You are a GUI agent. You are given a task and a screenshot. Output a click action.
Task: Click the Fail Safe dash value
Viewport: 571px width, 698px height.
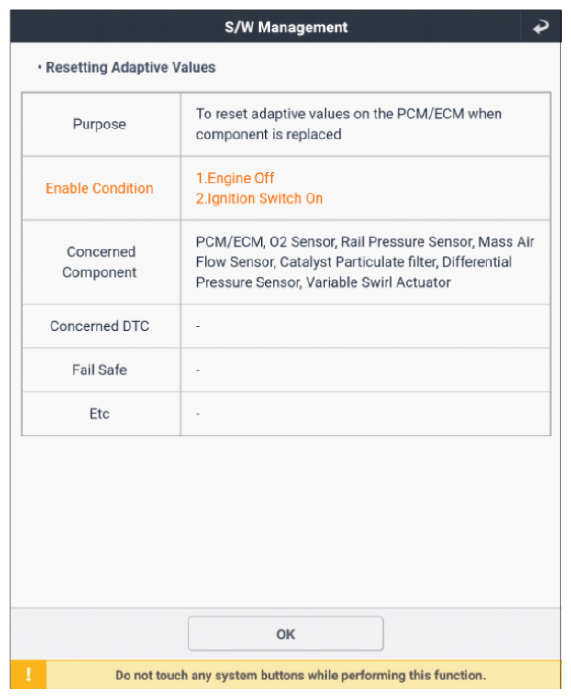coord(198,370)
